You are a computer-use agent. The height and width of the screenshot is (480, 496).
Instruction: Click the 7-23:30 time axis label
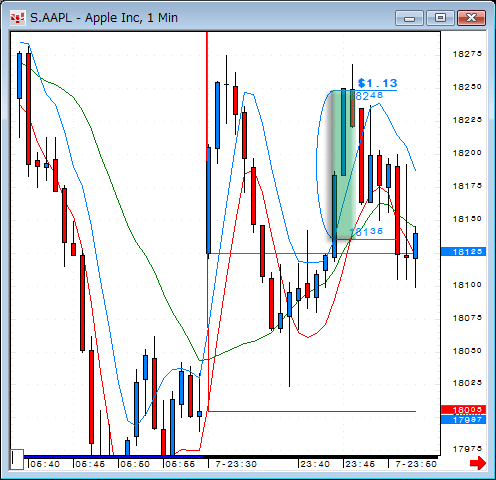click(236, 464)
